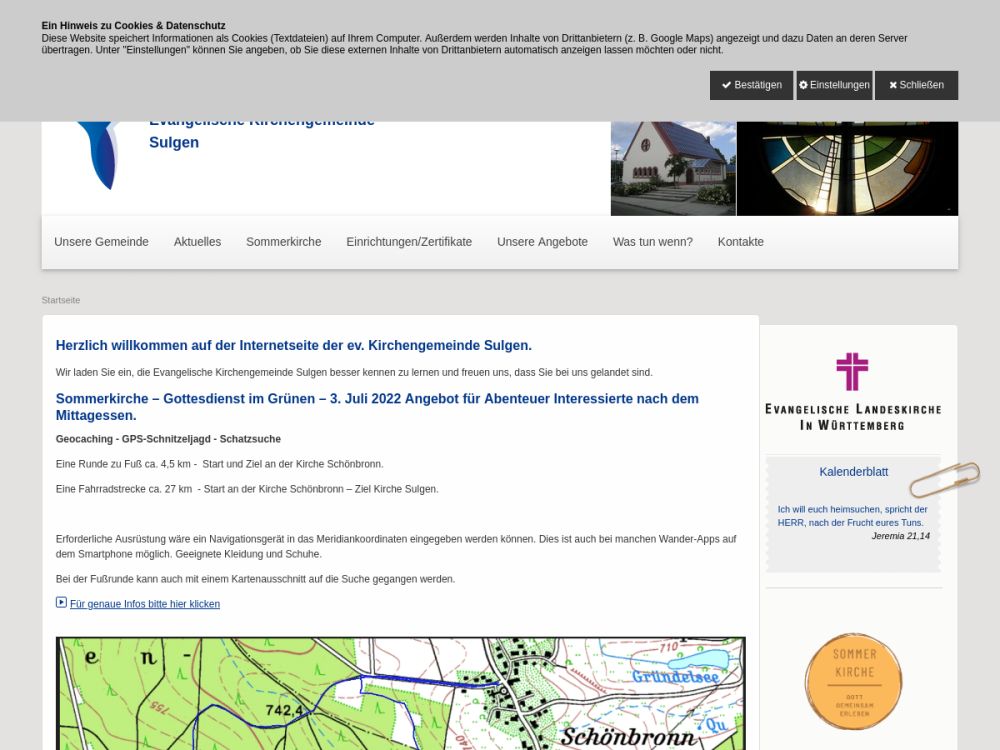
Task: Click the orange Sommerkirche round badge
Action: click(x=853, y=681)
